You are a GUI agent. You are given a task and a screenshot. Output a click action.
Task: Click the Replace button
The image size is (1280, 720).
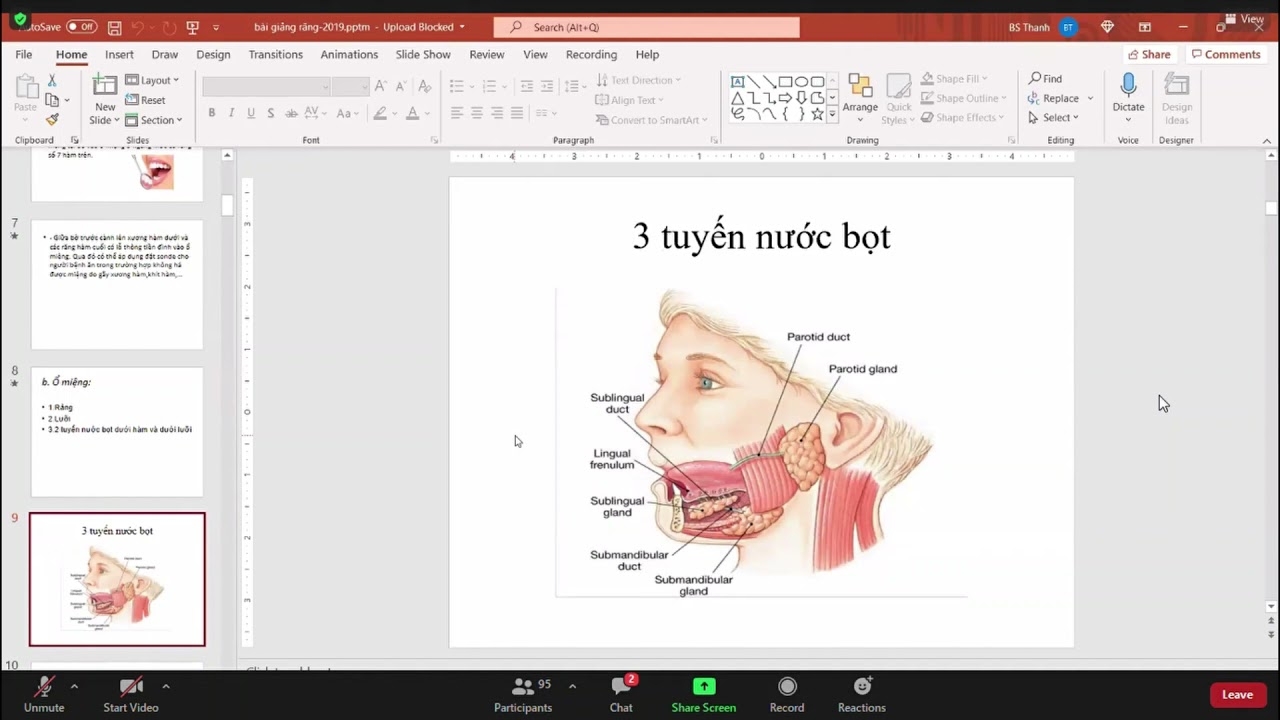tap(1053, 98)
